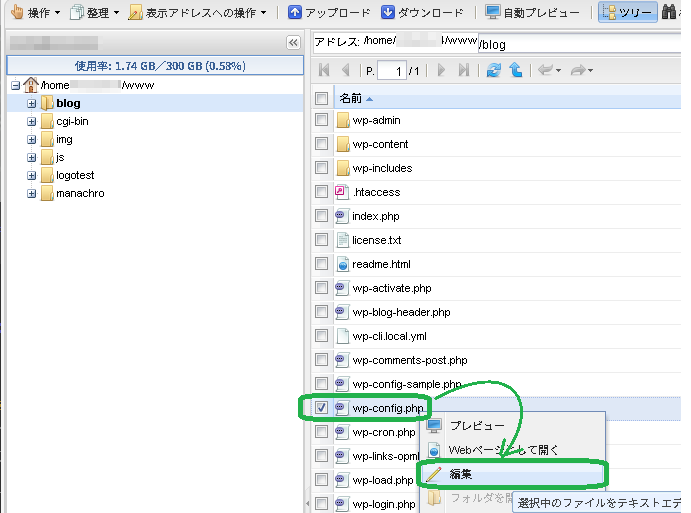Screen dimensions: 691x513
Task: Click the refresh icon in navigation bar
Action: click(x=493, y=70)
